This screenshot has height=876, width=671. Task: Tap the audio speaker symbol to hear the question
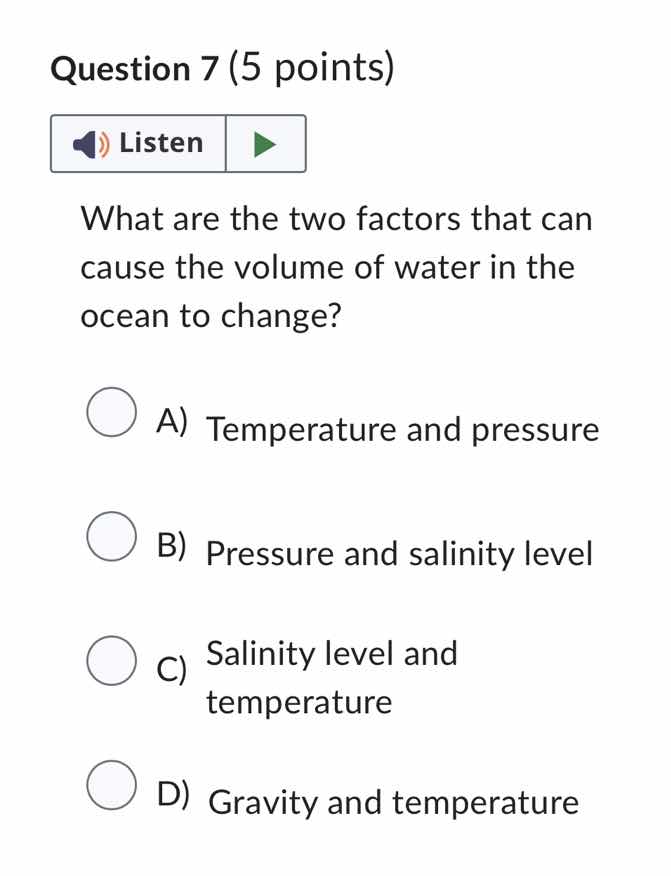point(88,143)
